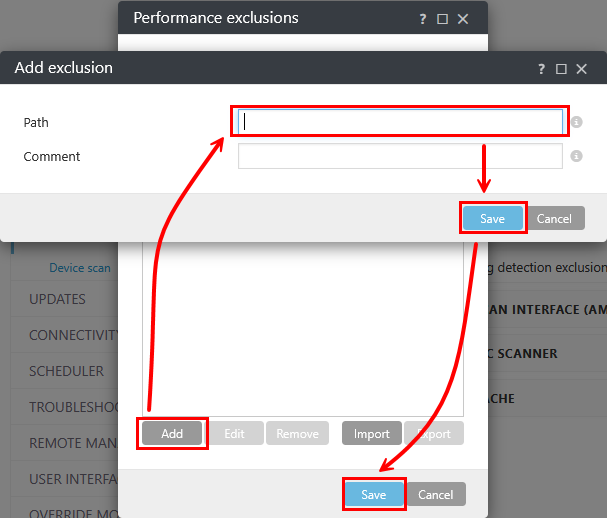The width and height of the screenshot is (607, 518).
Task: Click the info icon beside Comment field
Action: (577, 156)
